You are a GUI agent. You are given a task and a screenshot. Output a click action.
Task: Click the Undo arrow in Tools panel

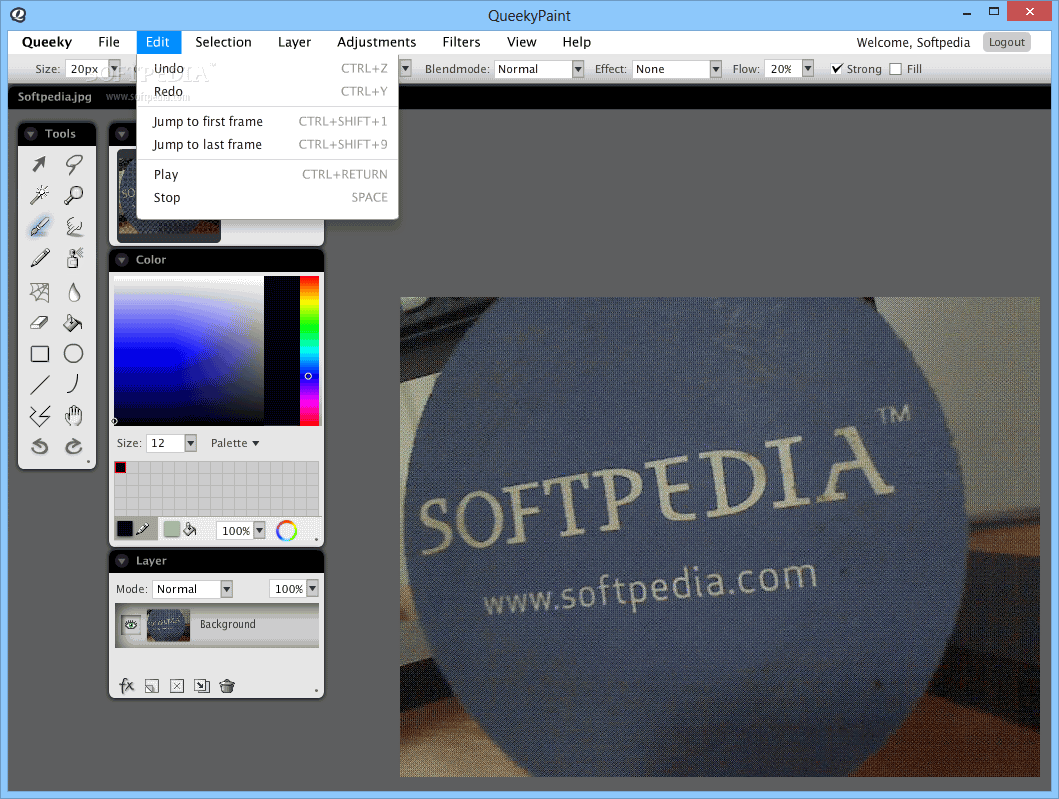click(x=39, y=446)
